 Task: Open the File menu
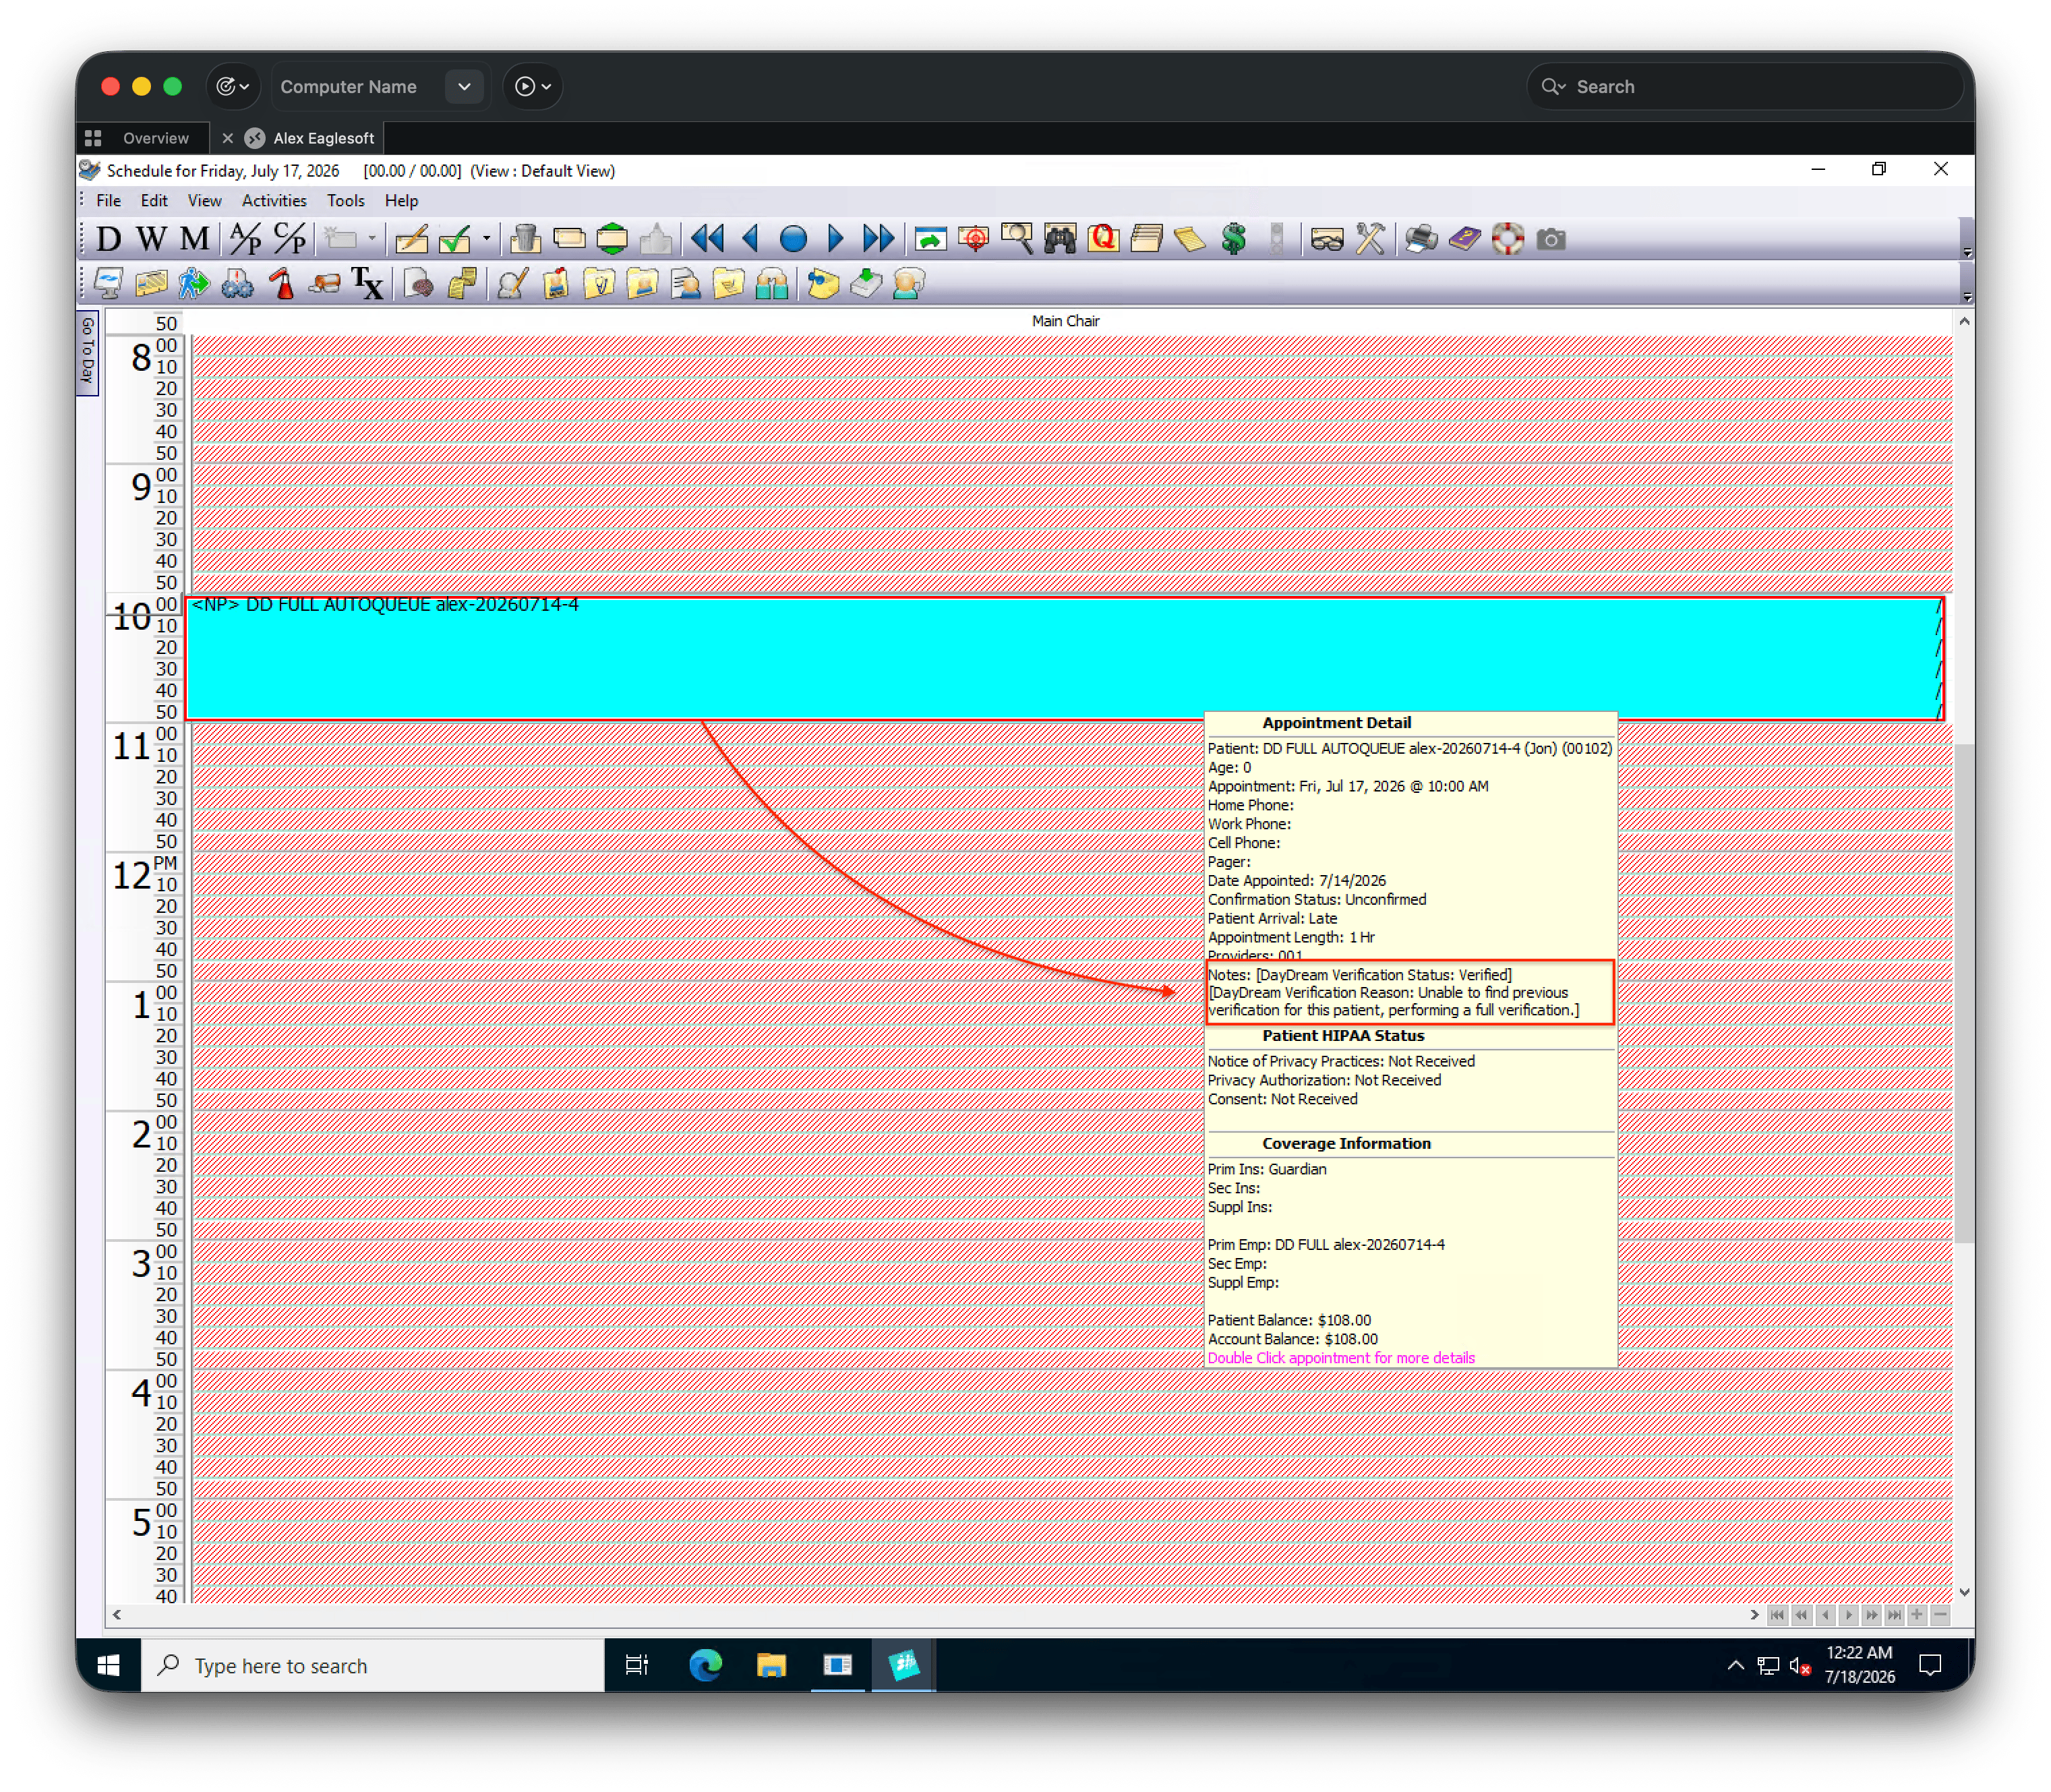click(108, 201)
